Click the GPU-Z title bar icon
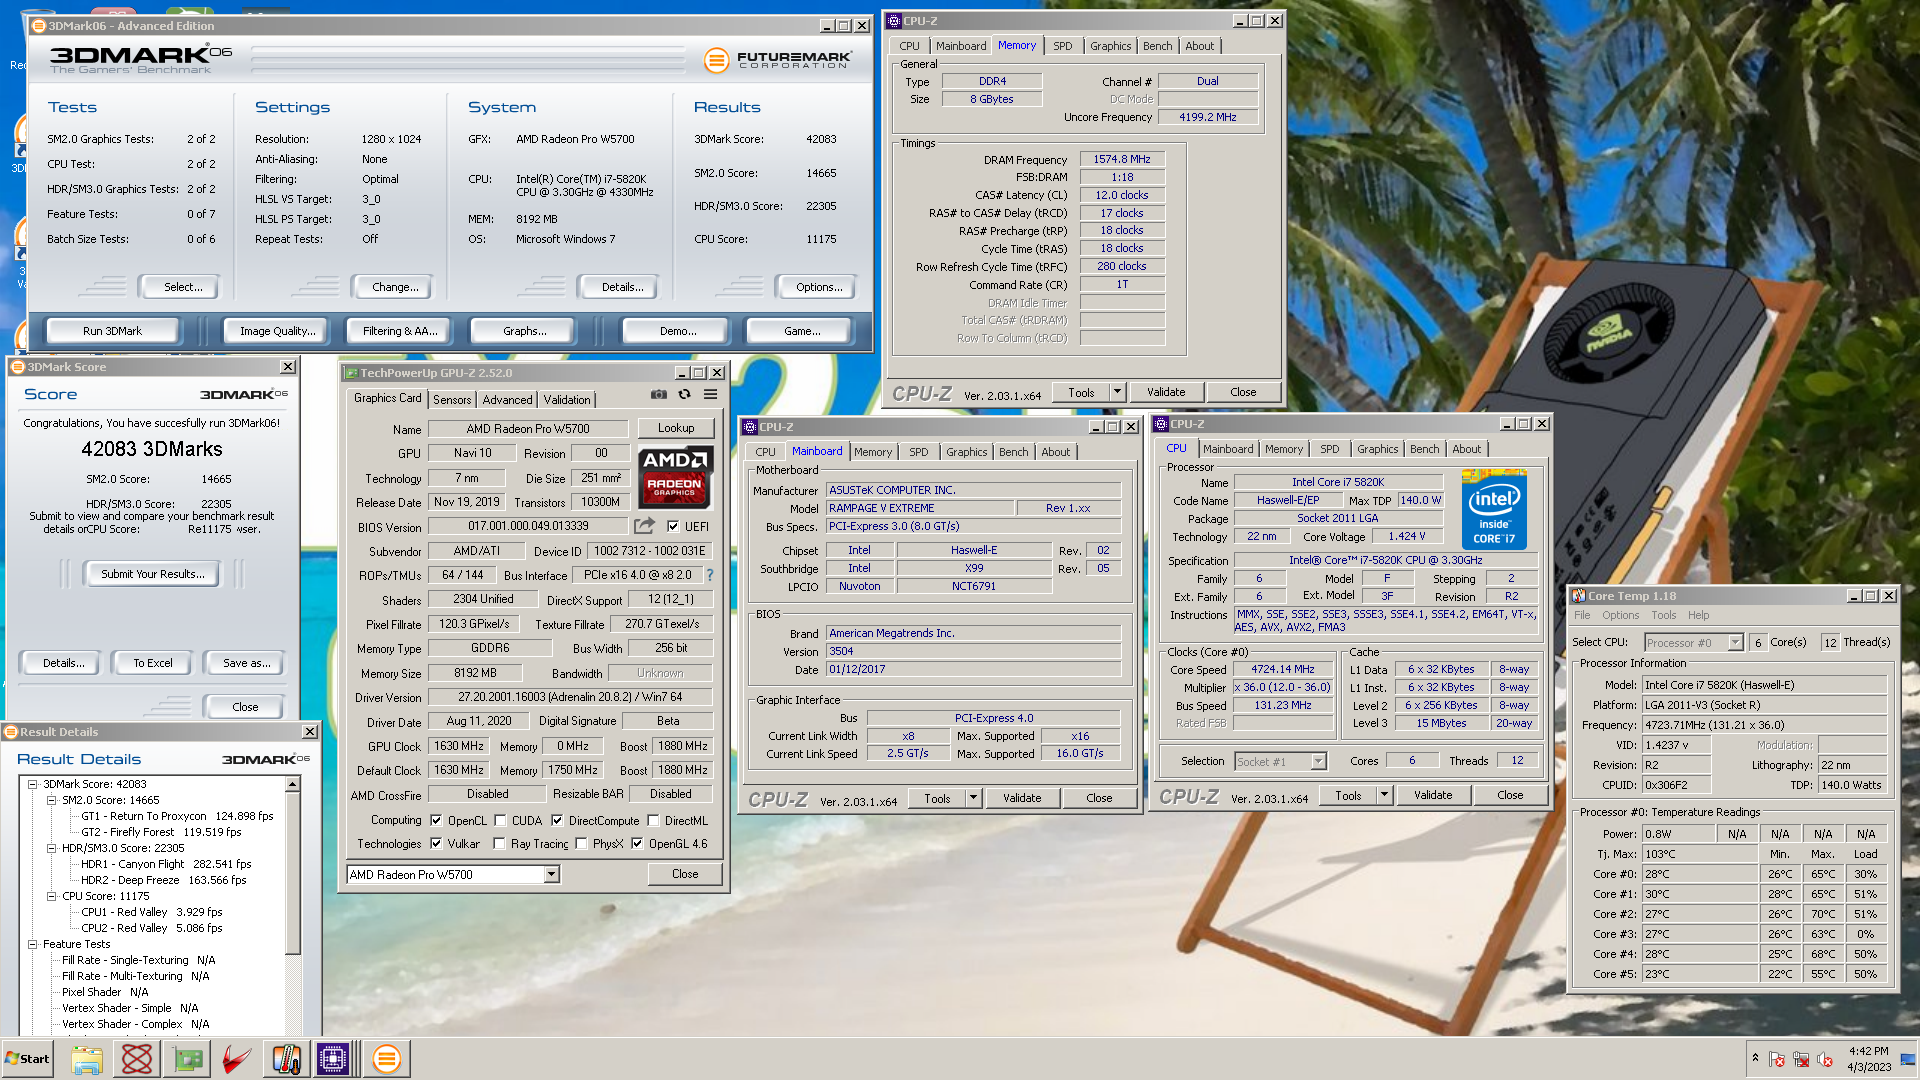This screenshot has height=1080, width=1920. [351, 373]
